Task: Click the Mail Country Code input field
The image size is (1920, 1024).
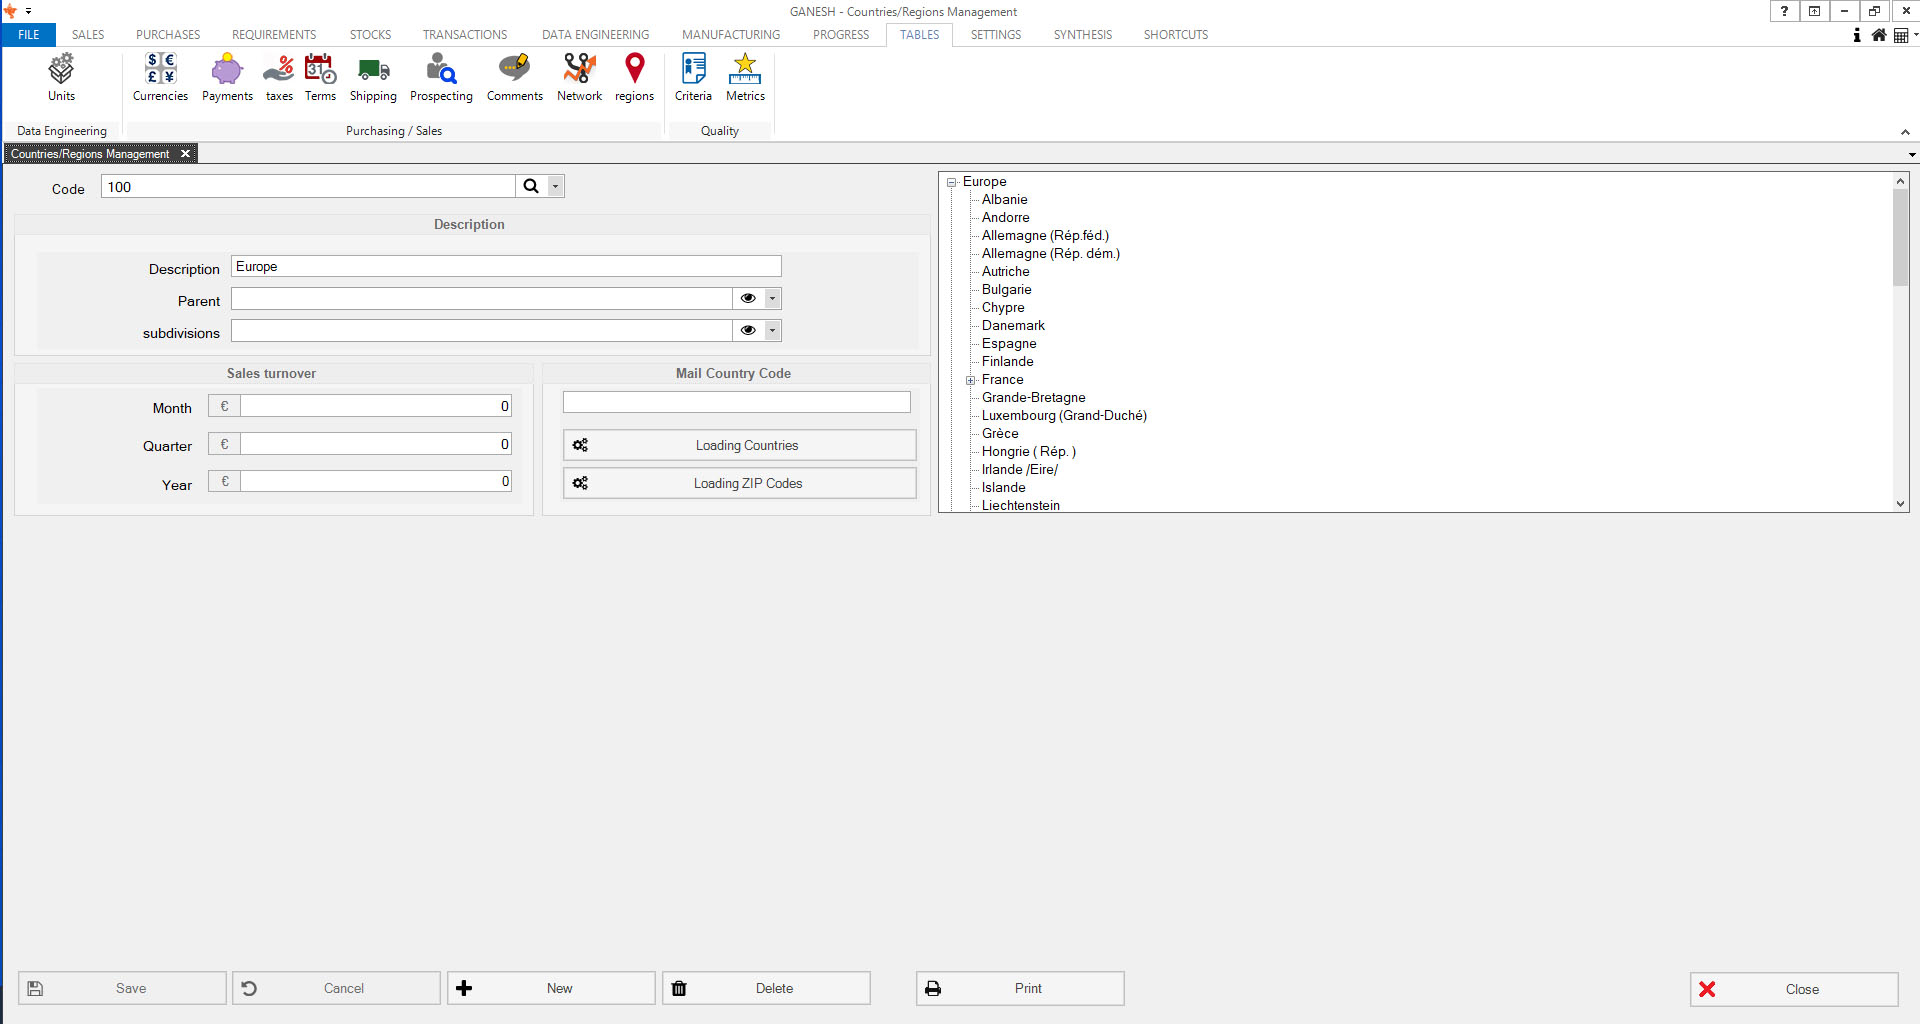Action: click(x=736, y=402)
